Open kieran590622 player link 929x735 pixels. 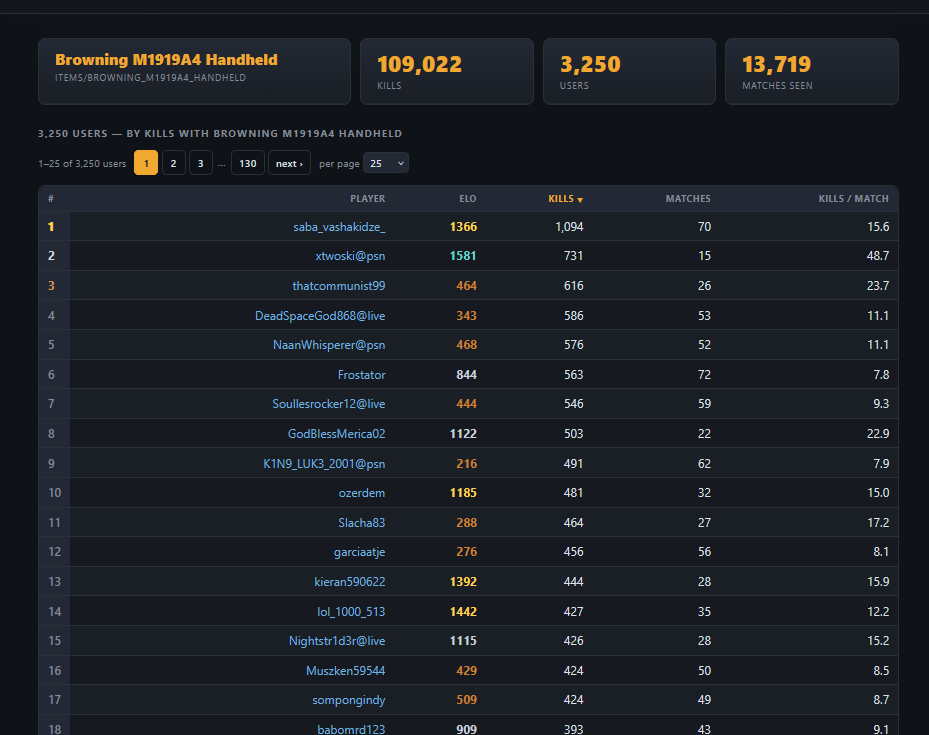[350, 582]
